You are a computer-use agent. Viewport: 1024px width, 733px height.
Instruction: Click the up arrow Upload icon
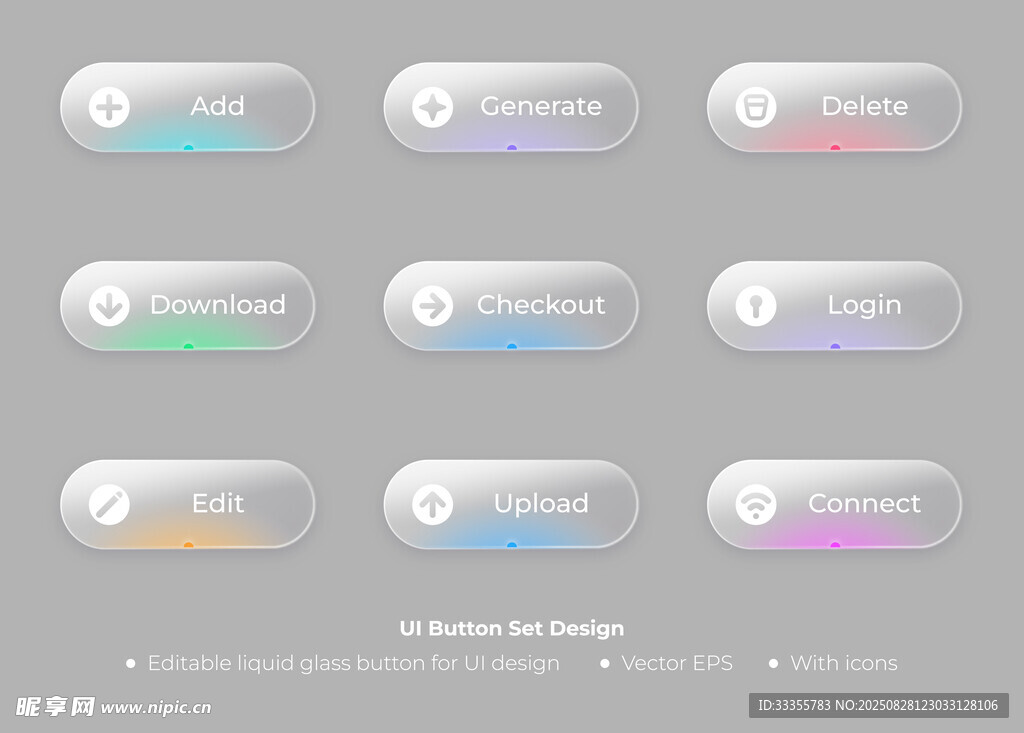pyautogui.click(x=433, y=505)
